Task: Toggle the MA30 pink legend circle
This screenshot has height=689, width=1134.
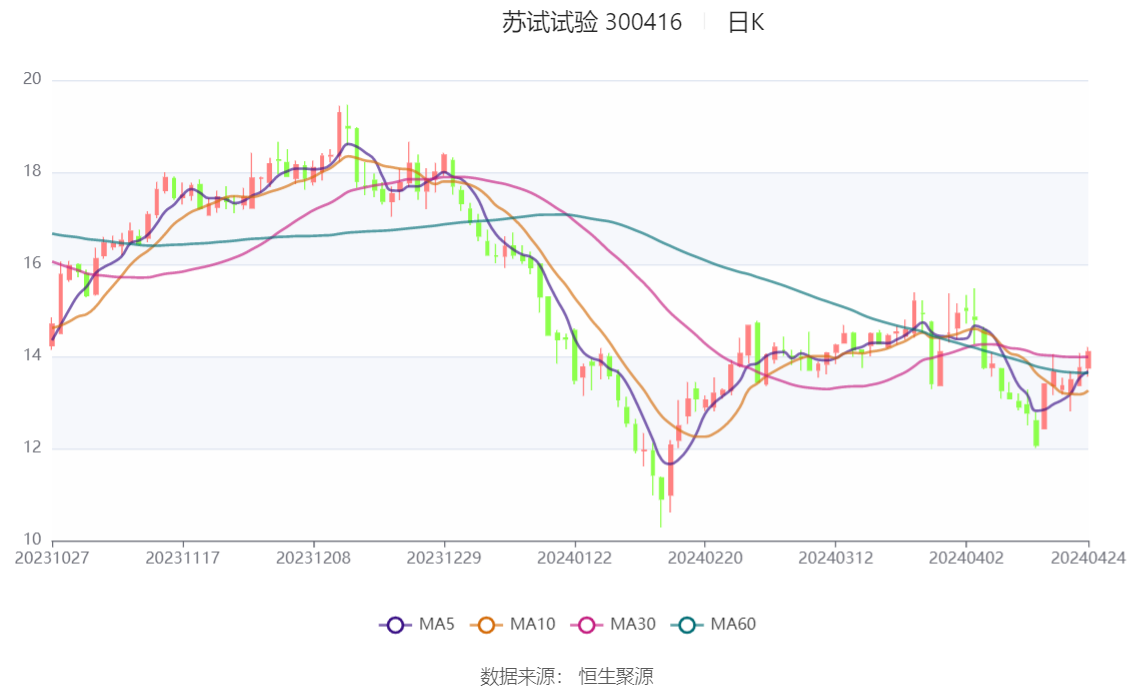Action: coord(587,625)
